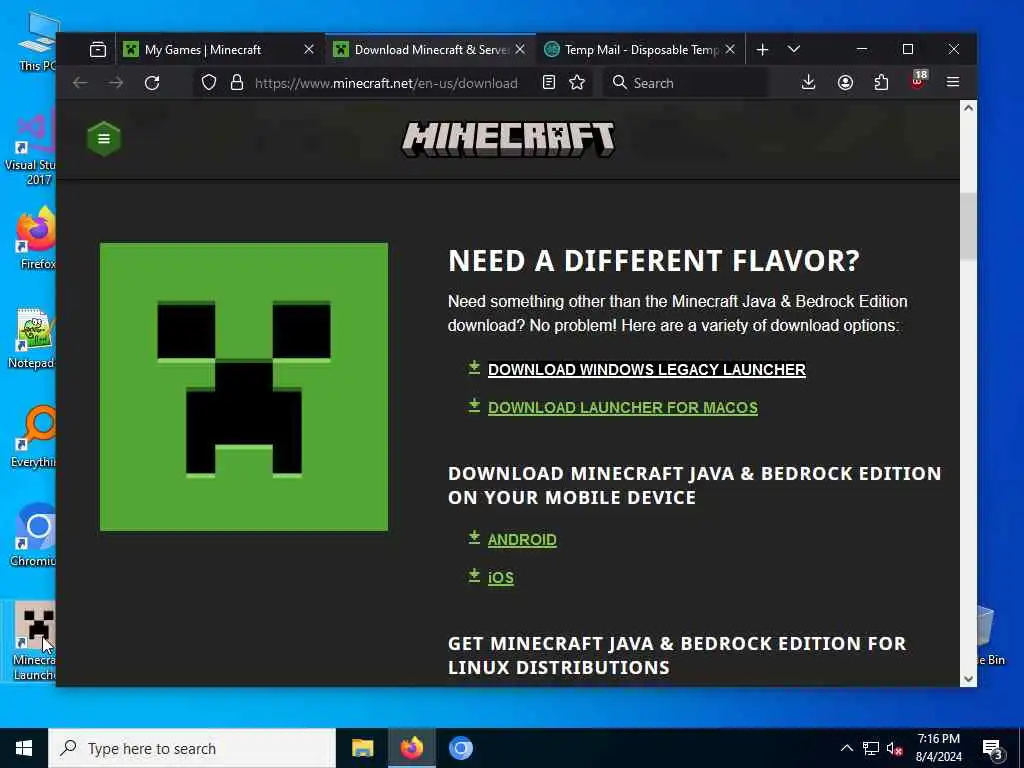
Task: Open the 7:16 PM clock and calendar
Action: pos(938,748)
